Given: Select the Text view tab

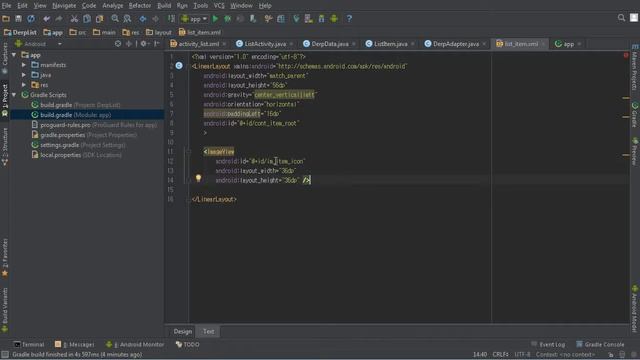Looking at the screenshot, I should coord(209,331).
